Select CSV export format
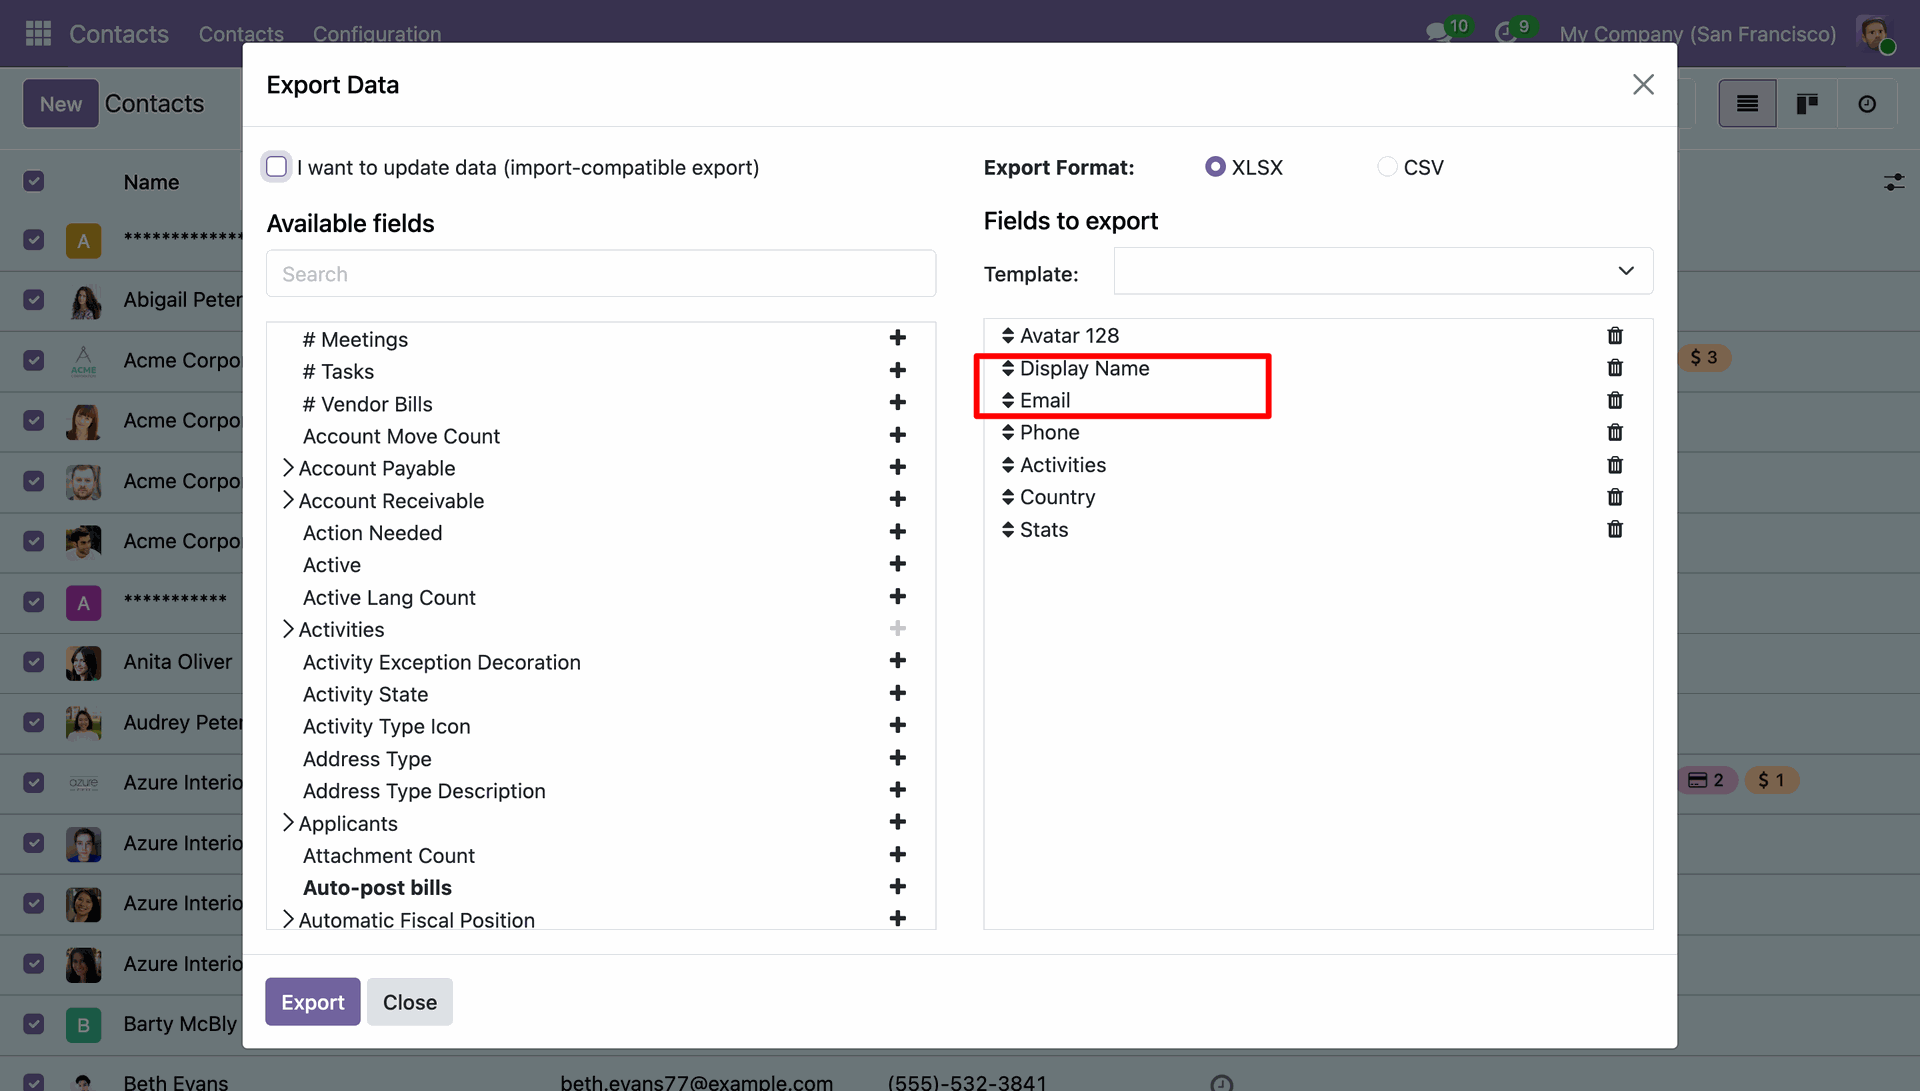 coord(1386,167)
